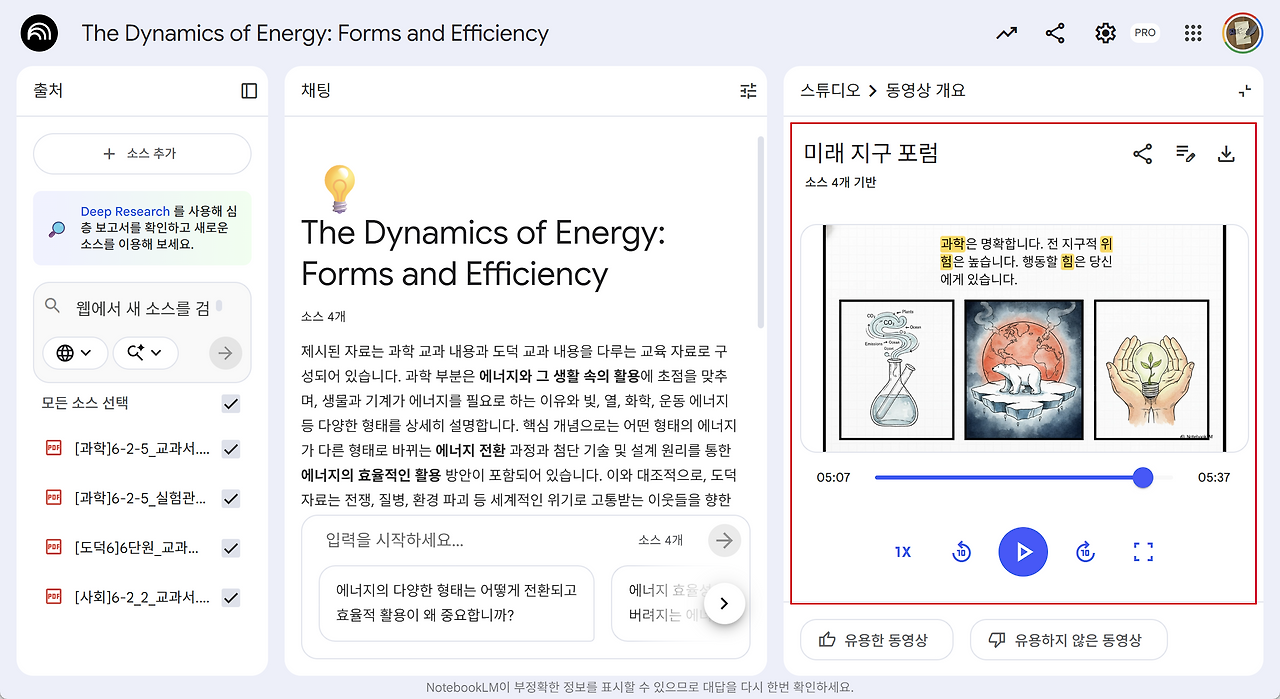The height and width of the screenshot is (699, 1280).
Task: Click the Deep Research link
Action: pos(125,212)
